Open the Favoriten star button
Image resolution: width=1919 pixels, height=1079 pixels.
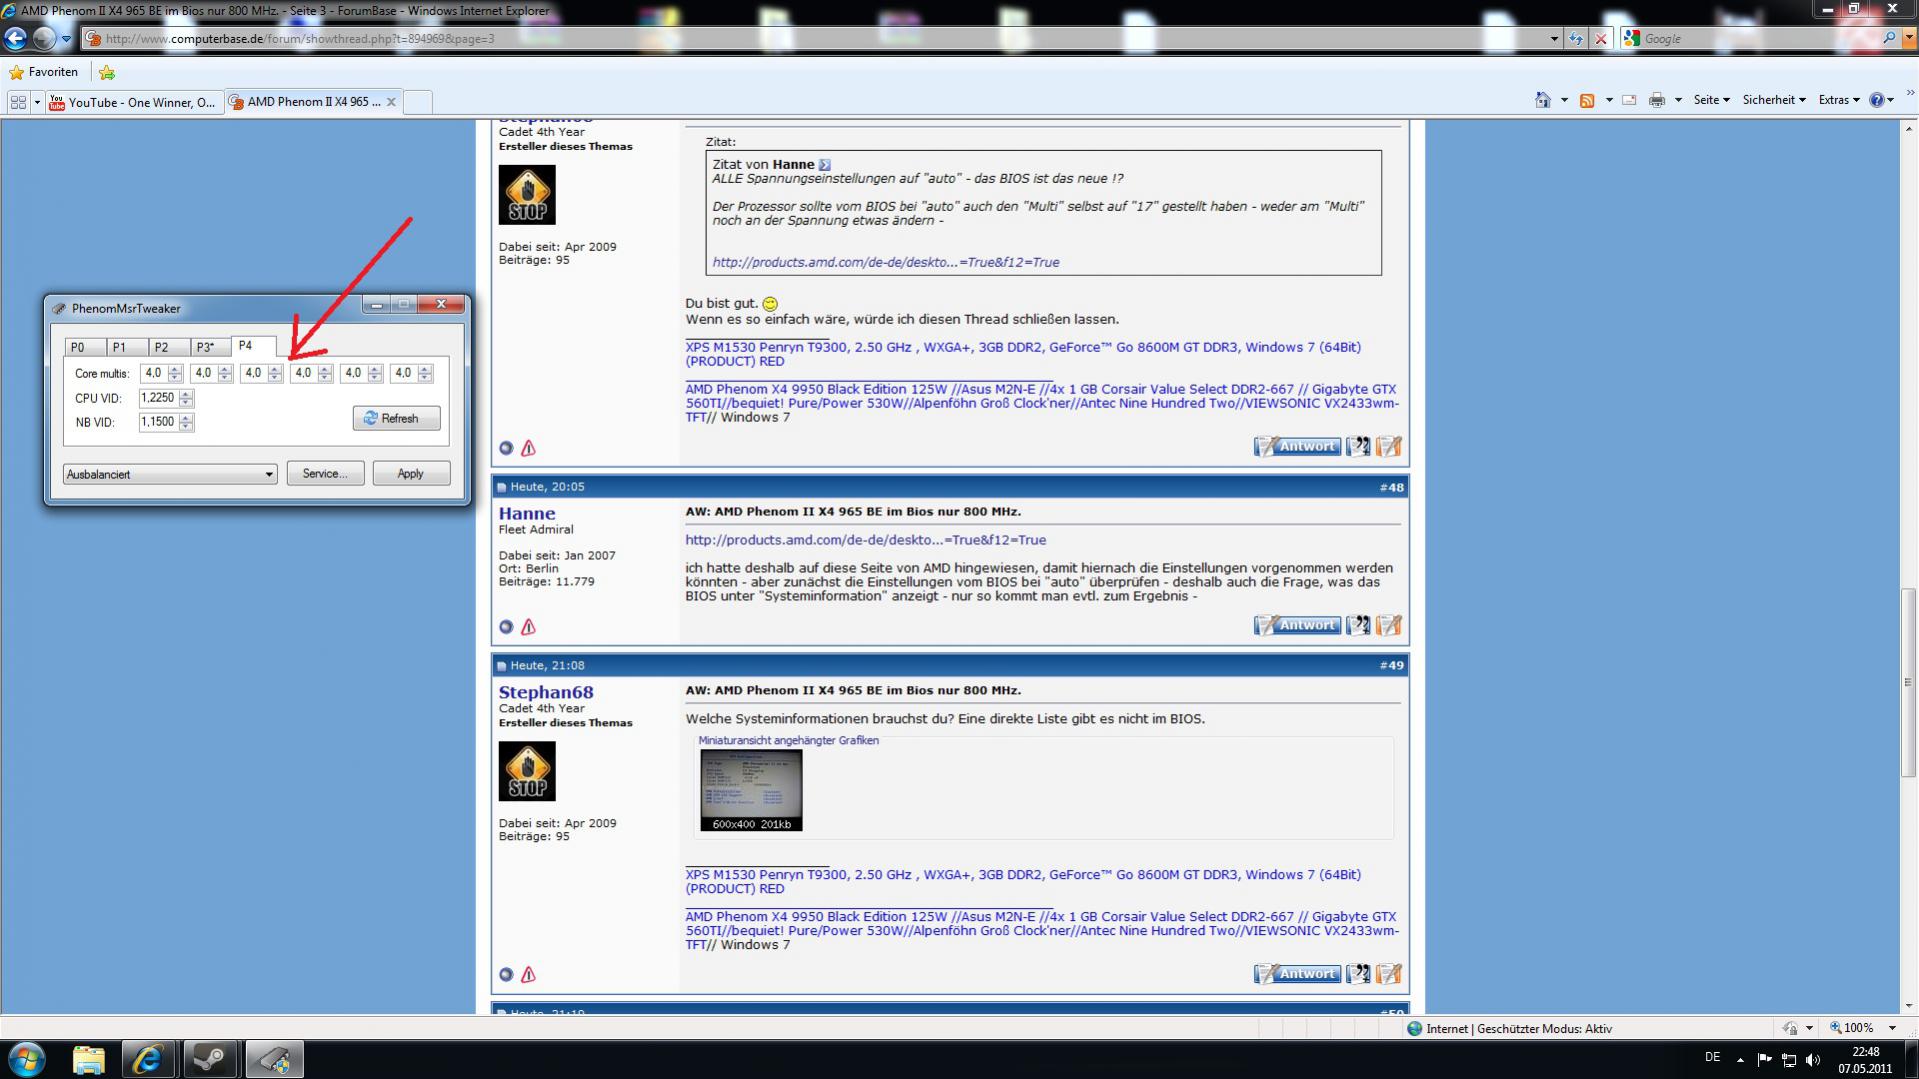(43, 72)
